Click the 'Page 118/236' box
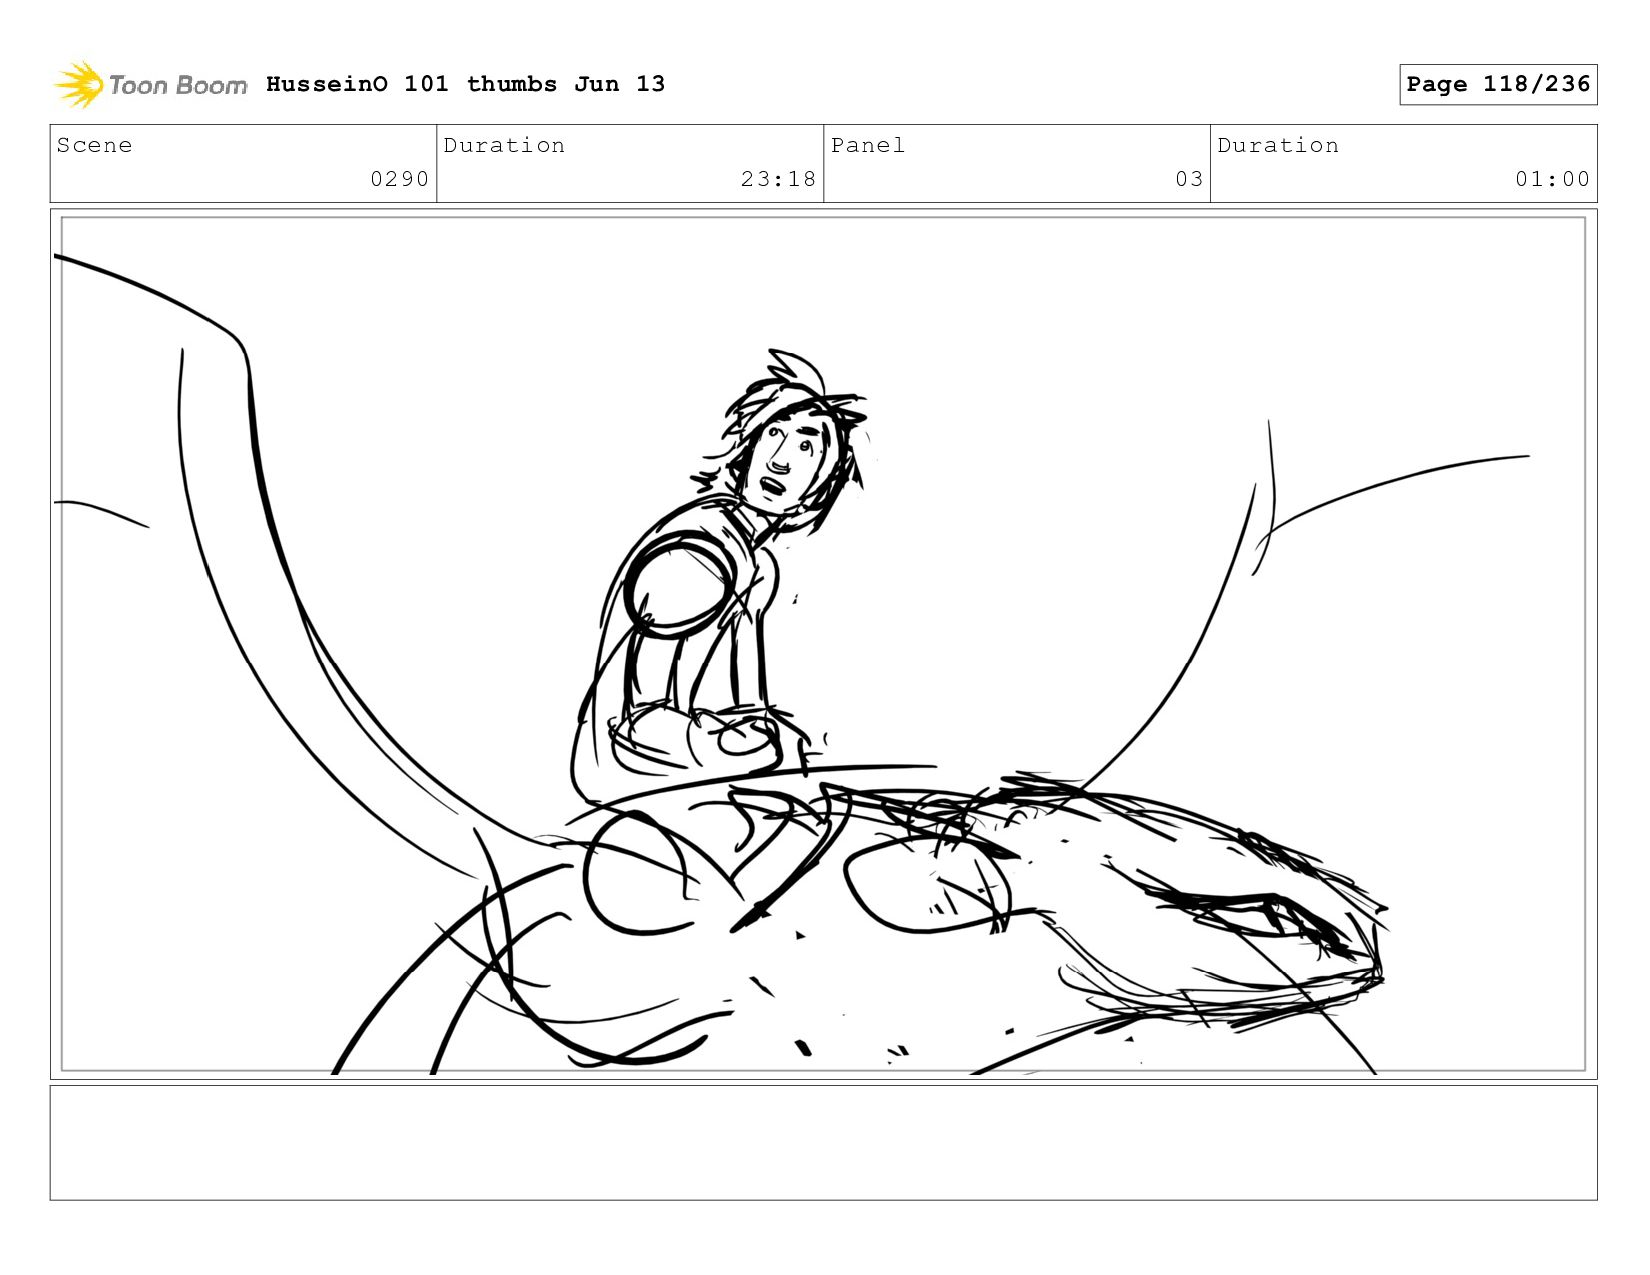 point(1498,84)
